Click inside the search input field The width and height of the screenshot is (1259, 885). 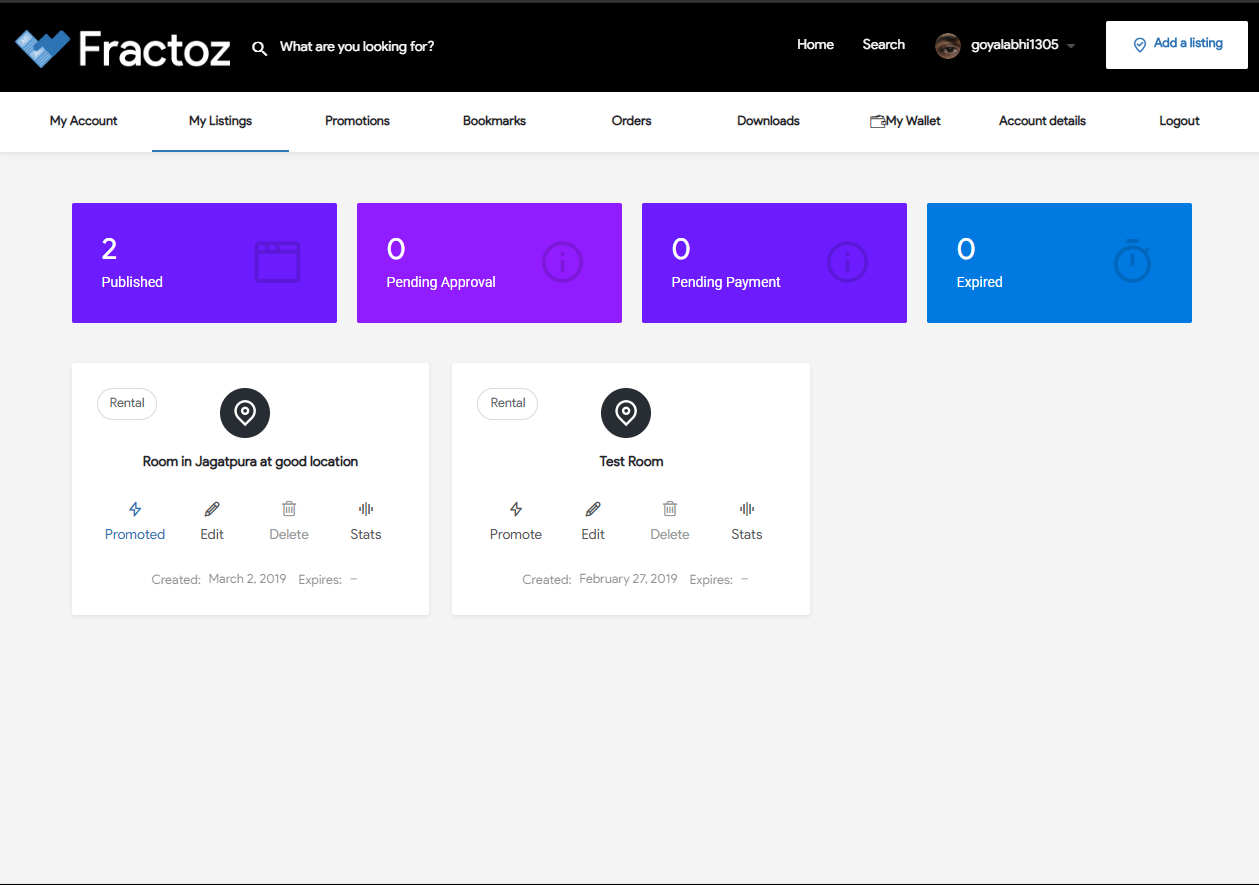click(357, 46)
